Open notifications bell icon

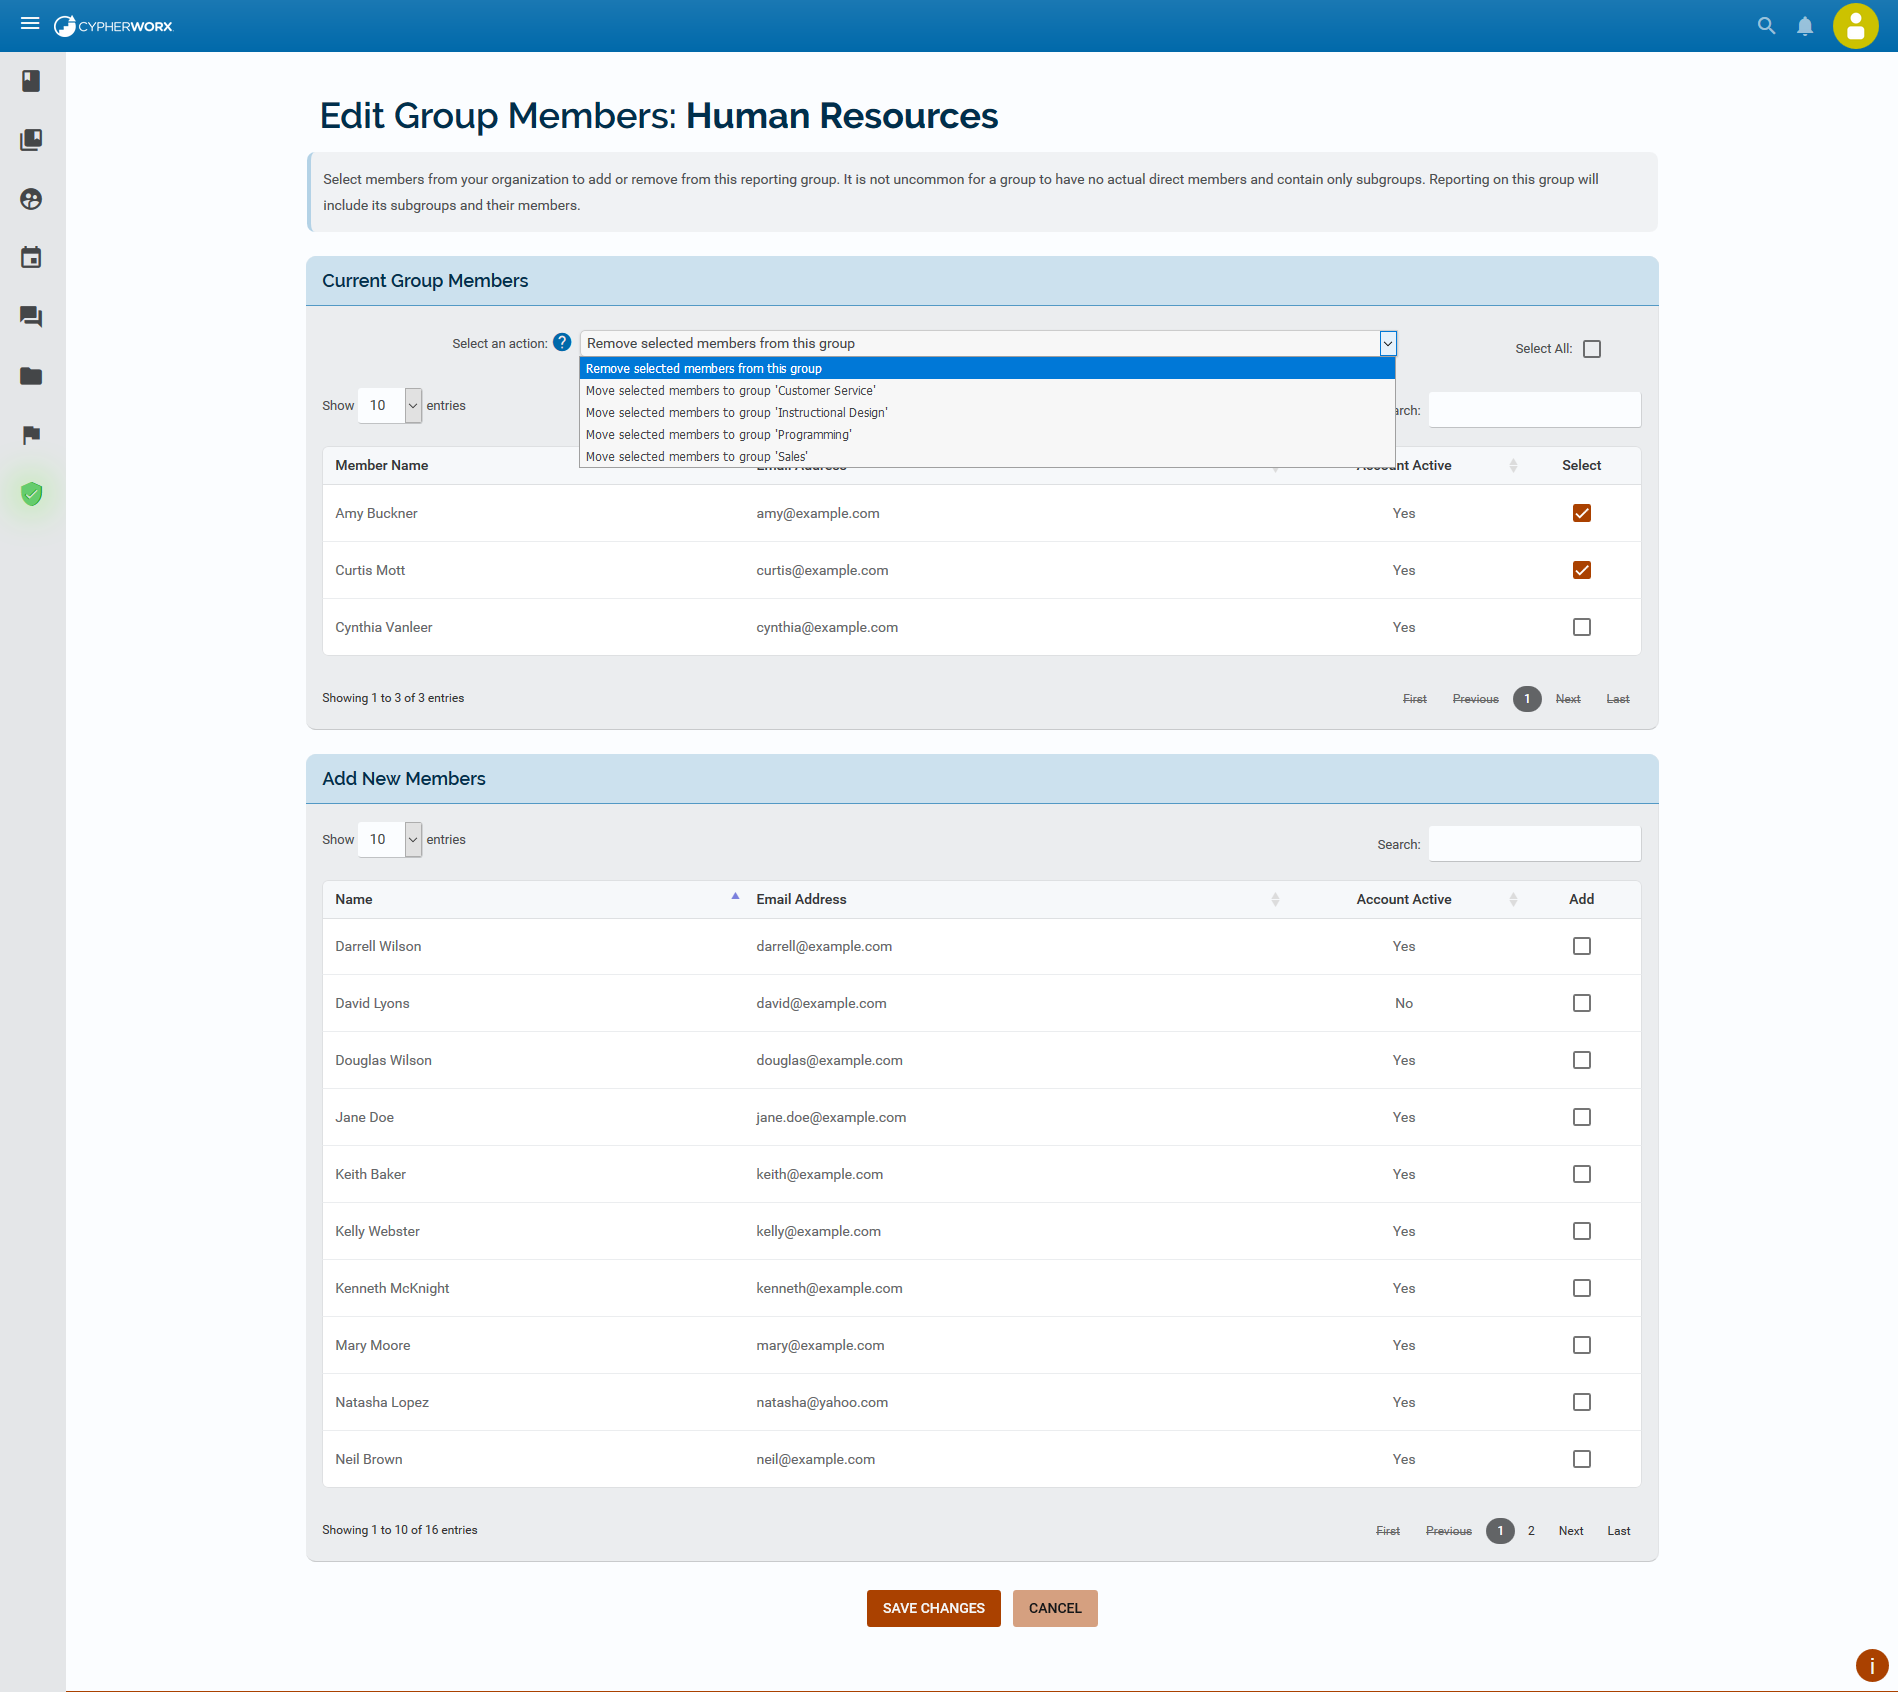(1805, 26)
